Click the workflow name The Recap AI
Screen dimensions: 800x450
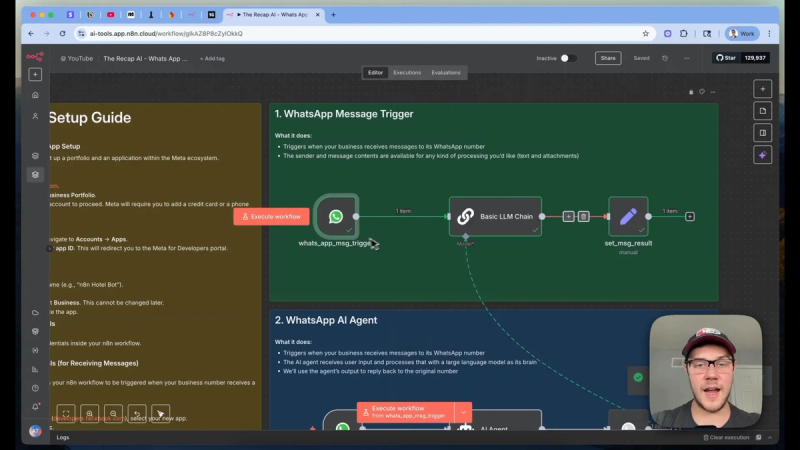[145, 59]
